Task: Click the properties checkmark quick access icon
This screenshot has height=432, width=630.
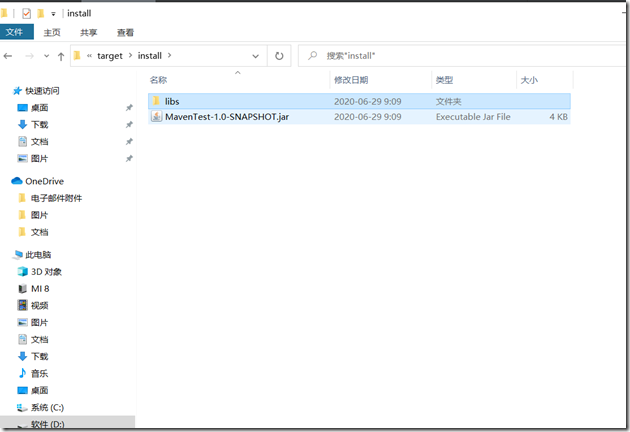Action: click(26, 14)
